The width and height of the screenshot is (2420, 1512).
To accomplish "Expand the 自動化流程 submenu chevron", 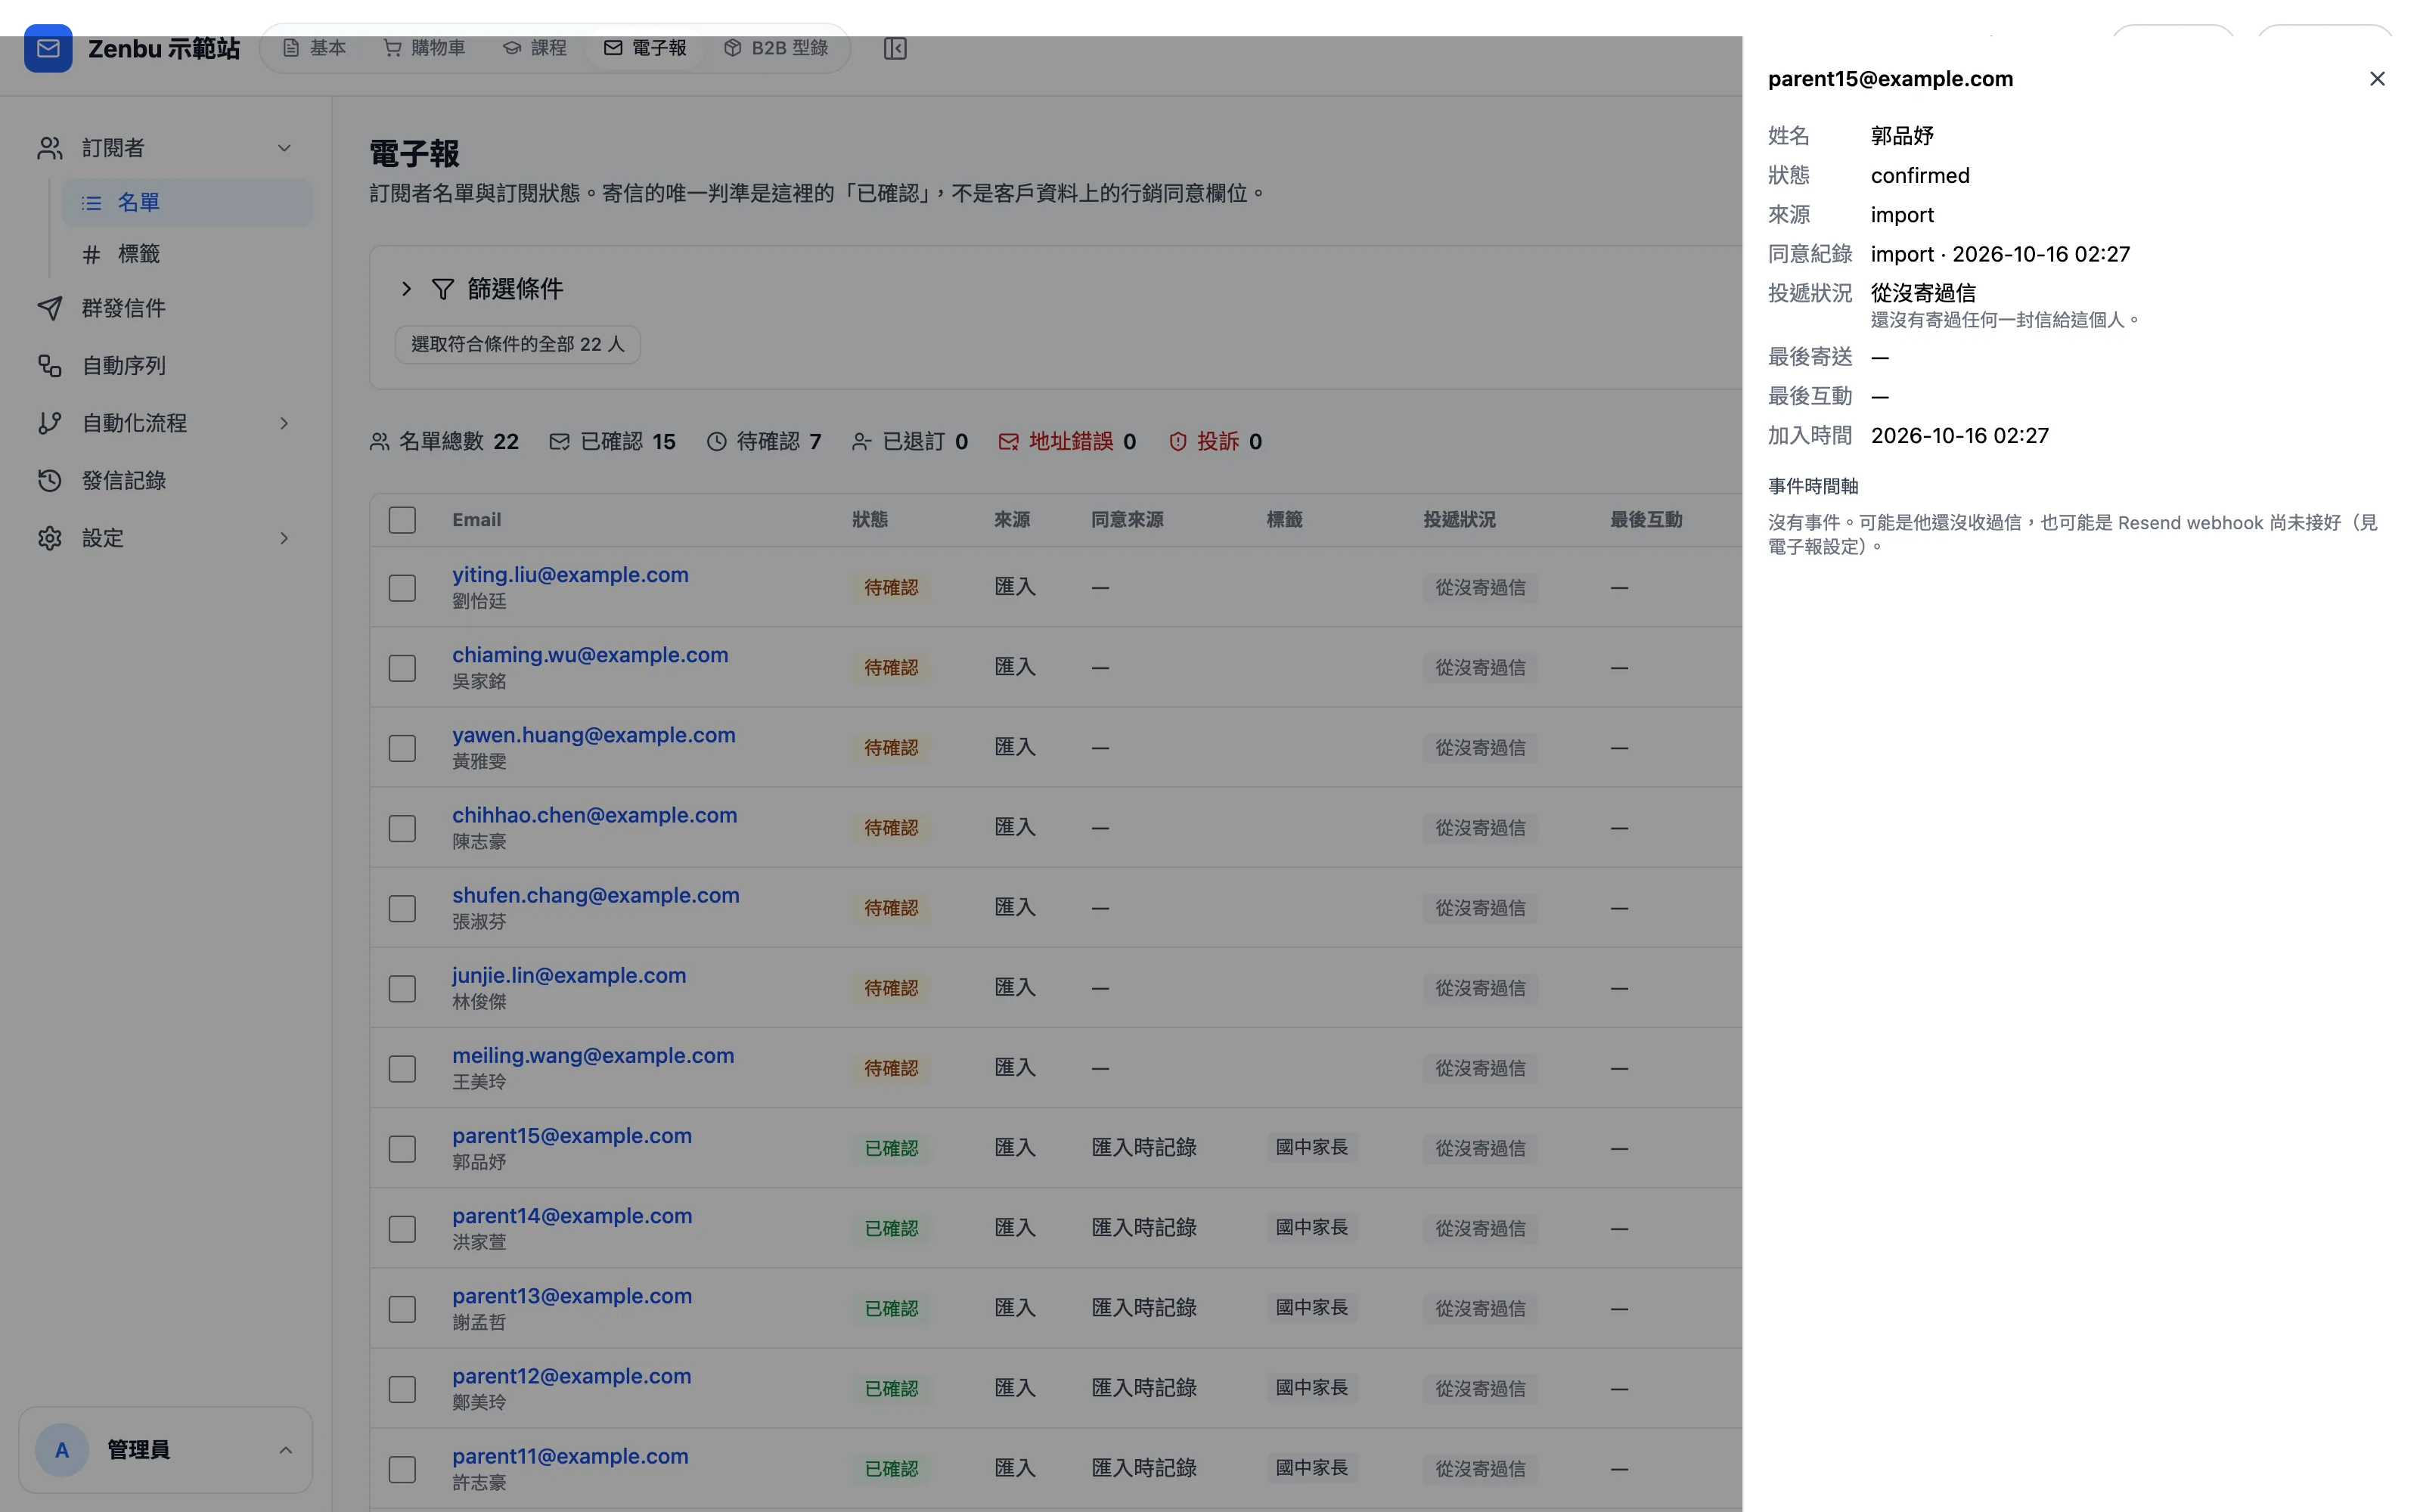I will [x=284, y=423].
